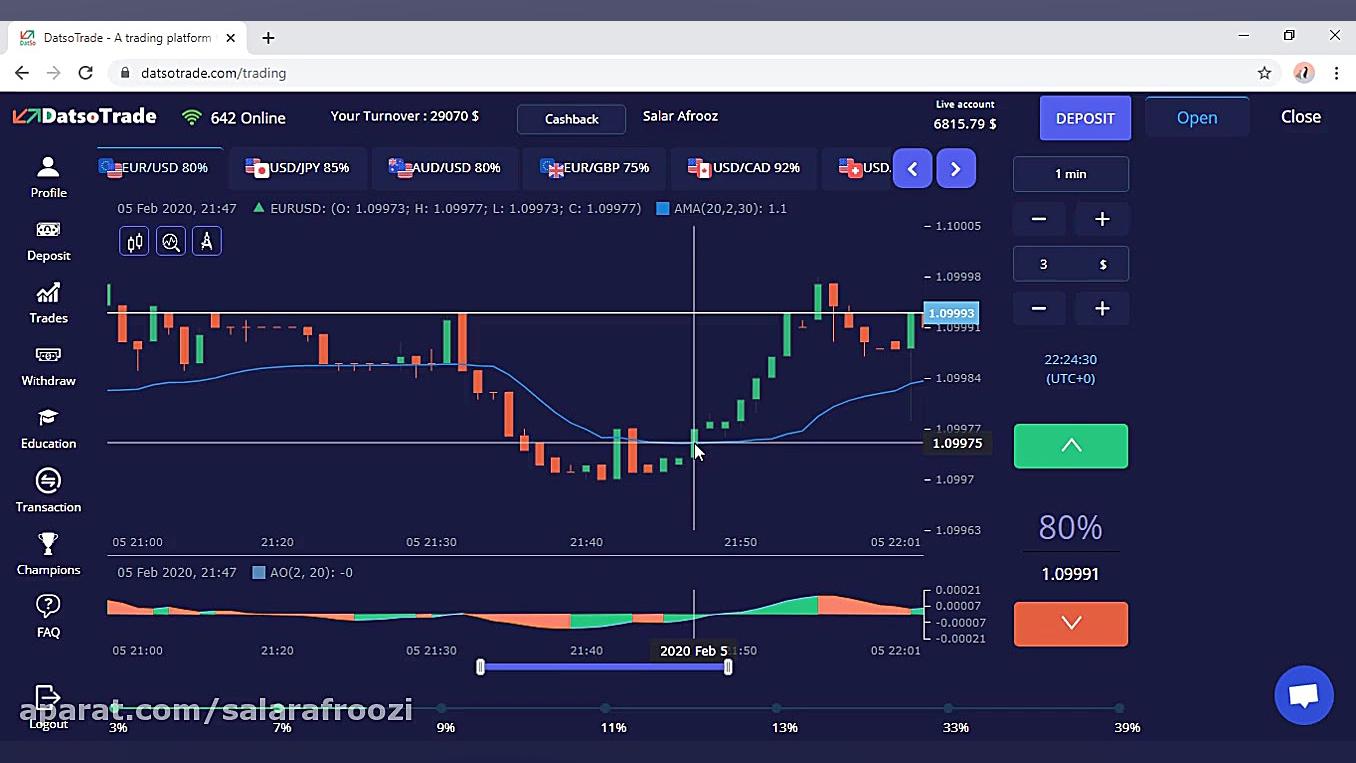Screen dimensions: 1356x763
Task: Click the datsotrade.com/trading address bar
Action: [x=680, y=73]
